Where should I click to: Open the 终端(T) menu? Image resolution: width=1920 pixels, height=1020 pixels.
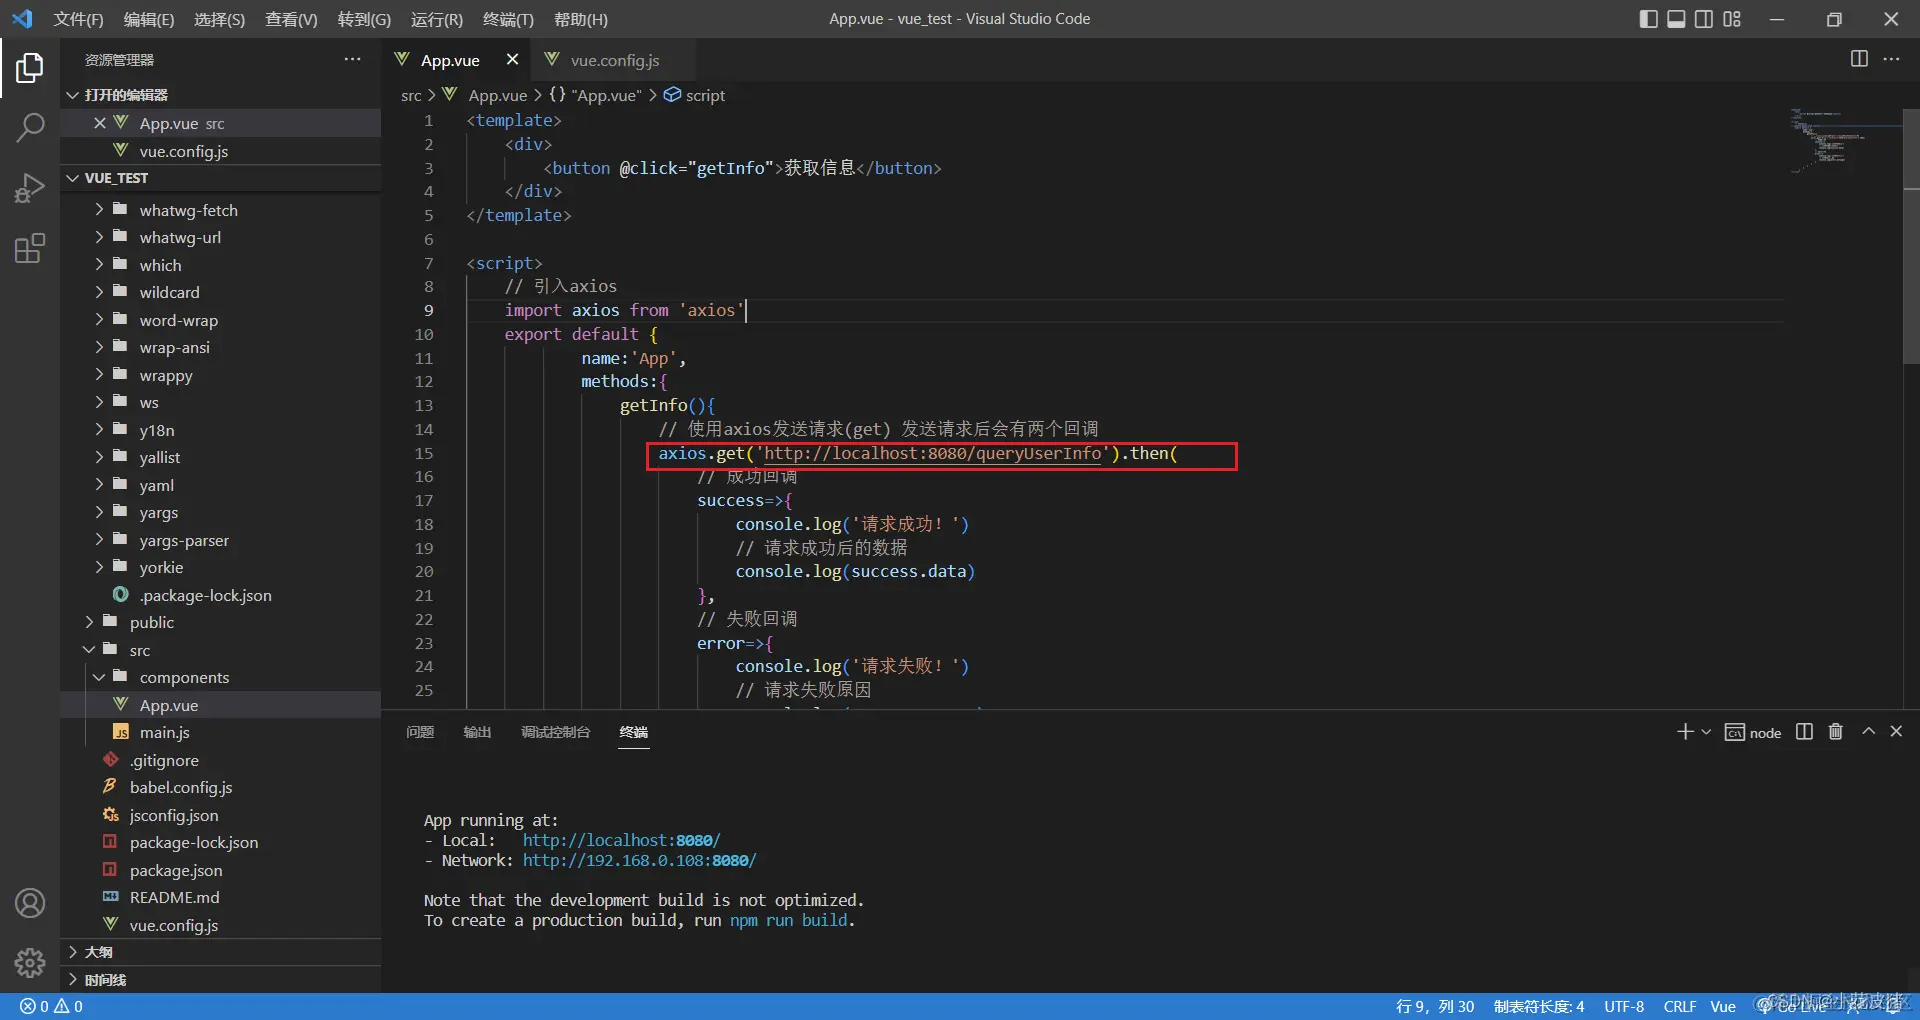(x=508, y=19)
